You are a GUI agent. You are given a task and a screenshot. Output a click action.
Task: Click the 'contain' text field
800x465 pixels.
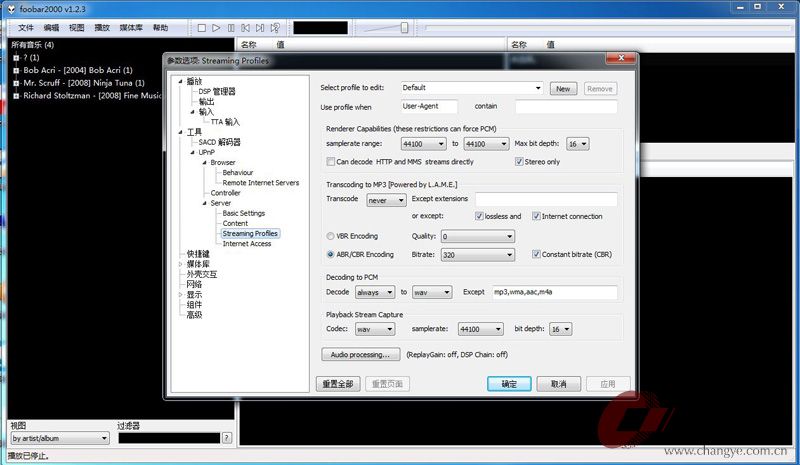pyautogui.click(x=566, y=106)
